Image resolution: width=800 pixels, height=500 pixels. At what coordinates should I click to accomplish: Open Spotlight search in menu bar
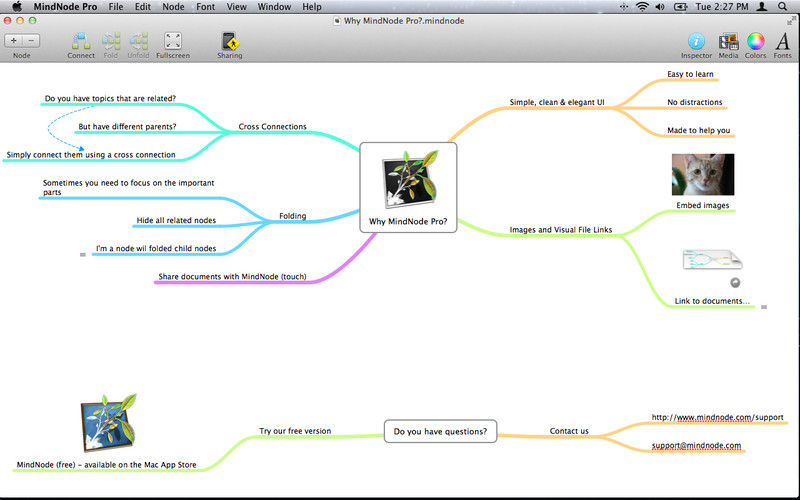click(x=782, y=7)
